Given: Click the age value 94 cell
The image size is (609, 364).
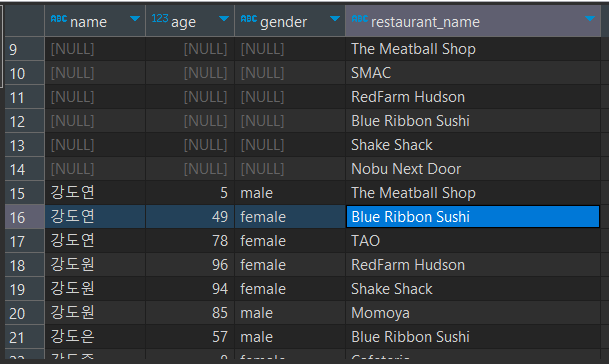Looking at the screenshot, I should pos(190,289).
